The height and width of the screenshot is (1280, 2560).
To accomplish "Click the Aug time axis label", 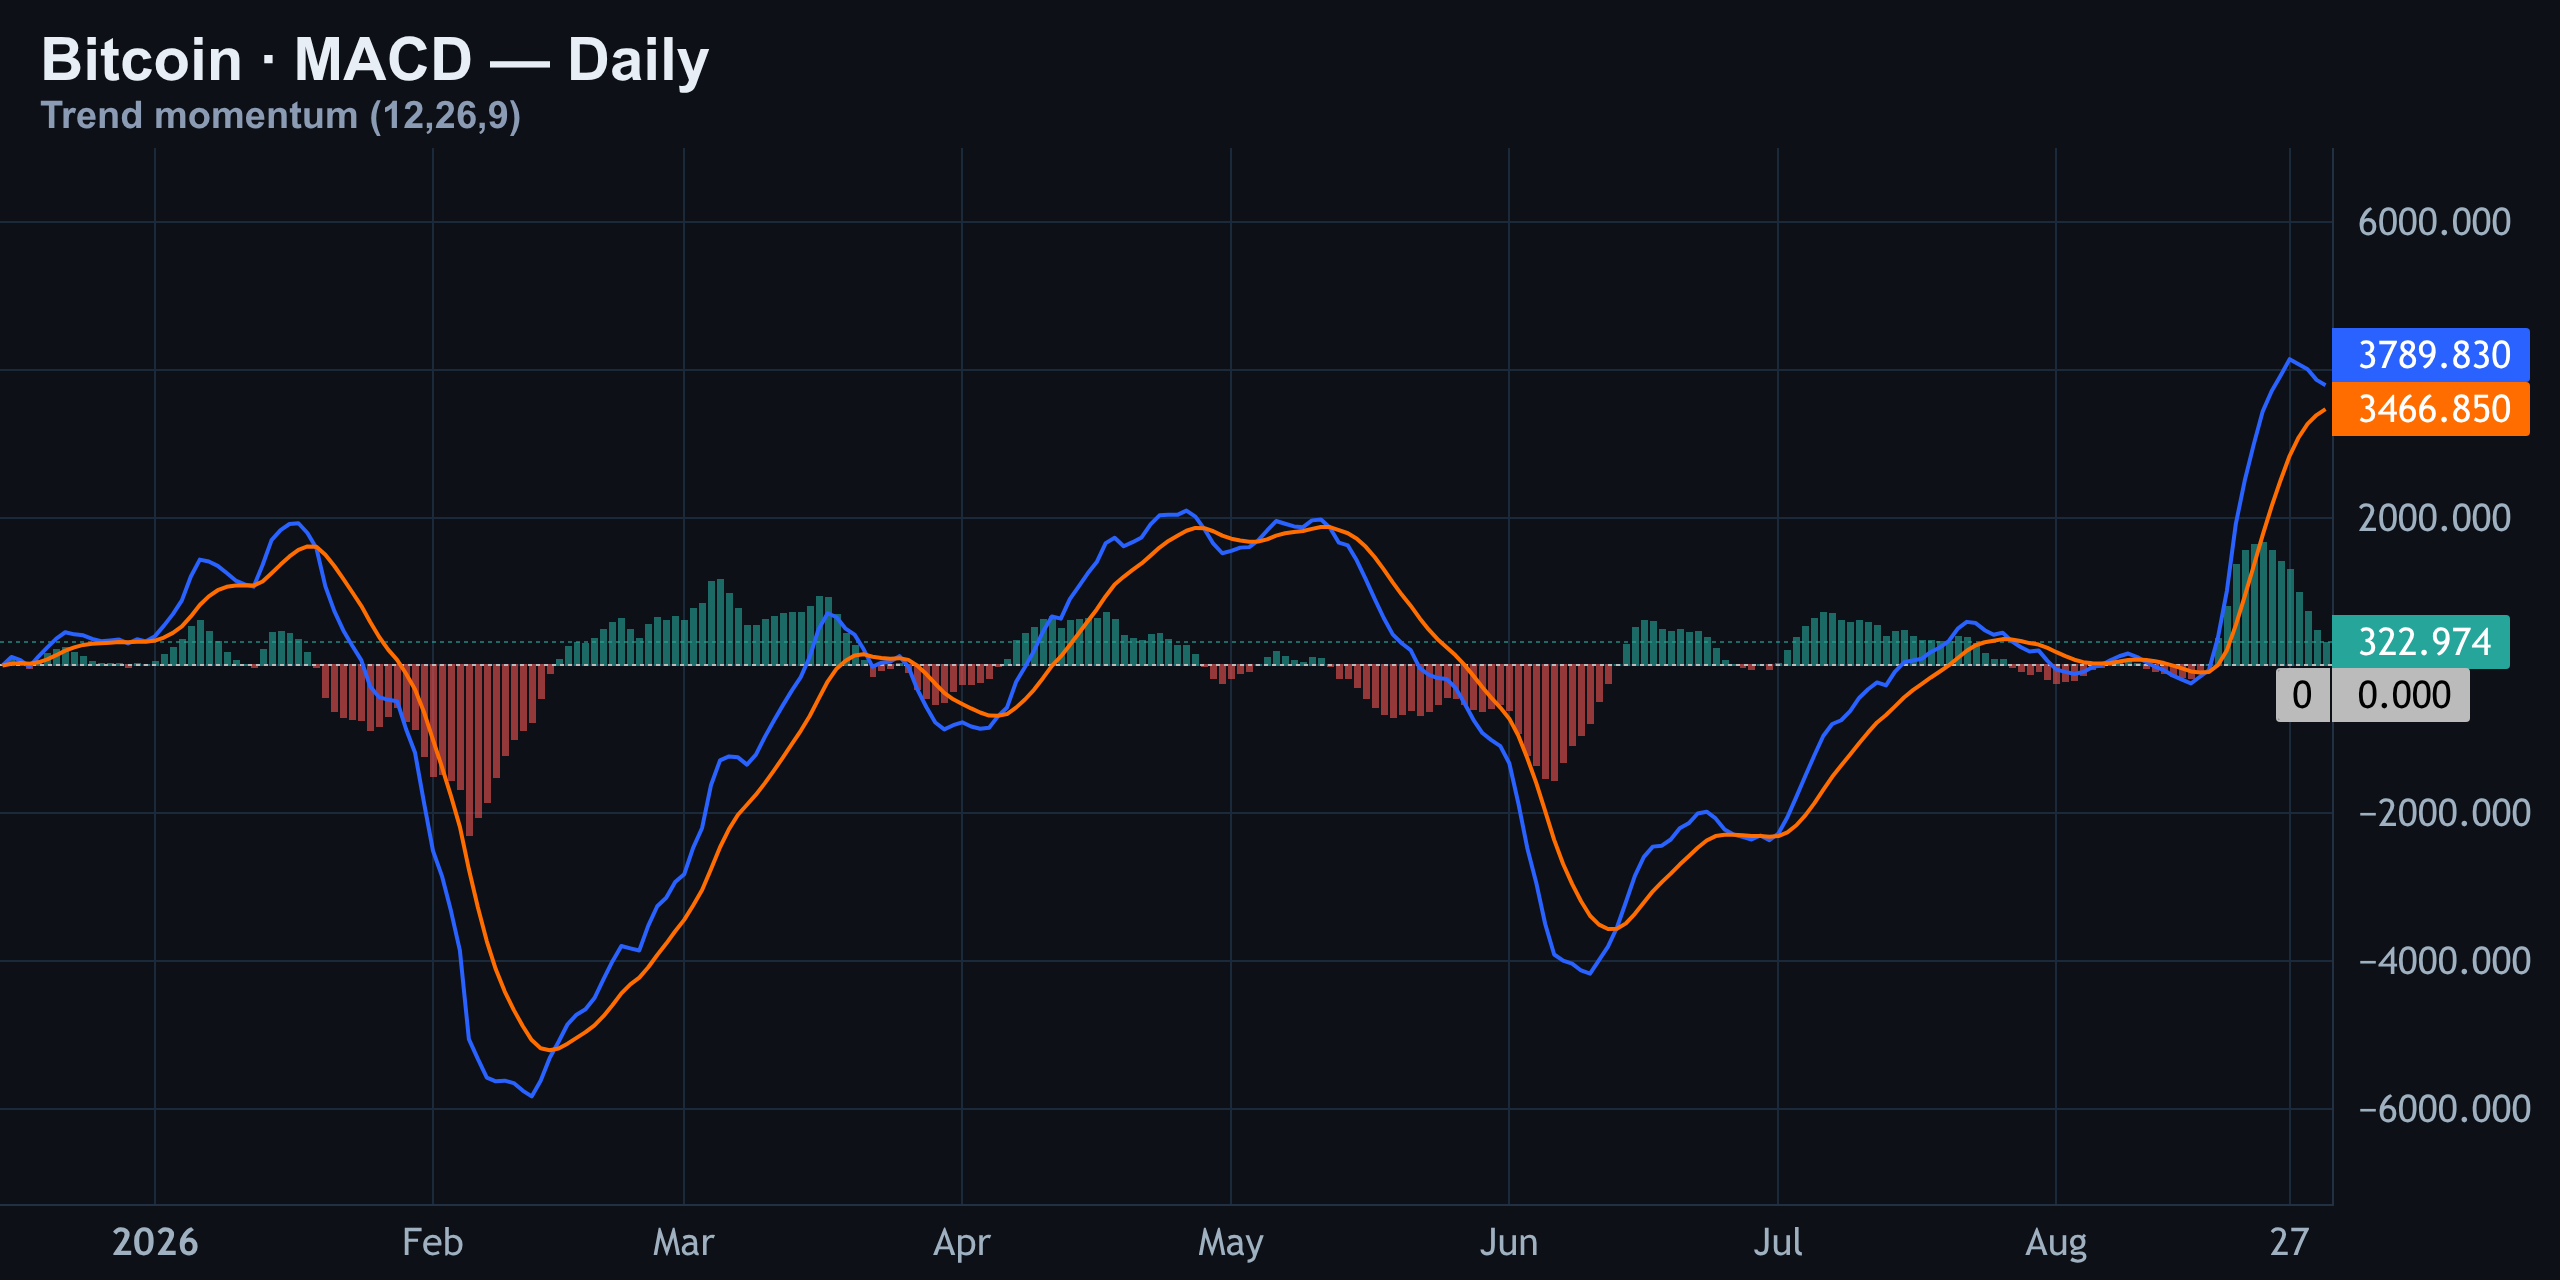I will (2056, 1243).
